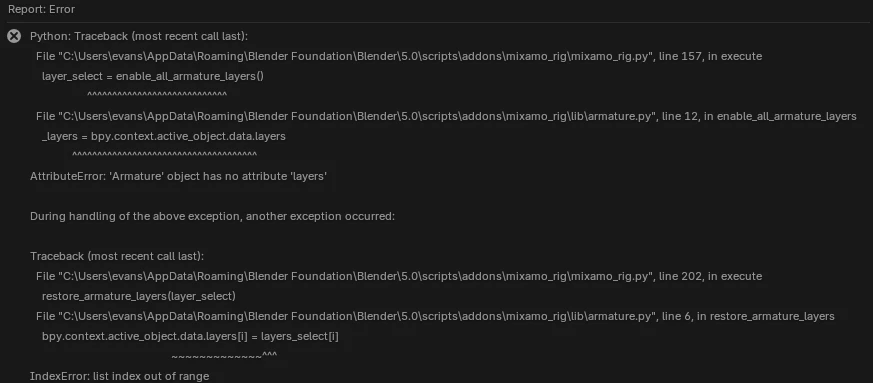This screenshot has width=873, height=383.
Task: Click caret markers under enable_all_armature_layers()
Action: click(x=157, y=95)
